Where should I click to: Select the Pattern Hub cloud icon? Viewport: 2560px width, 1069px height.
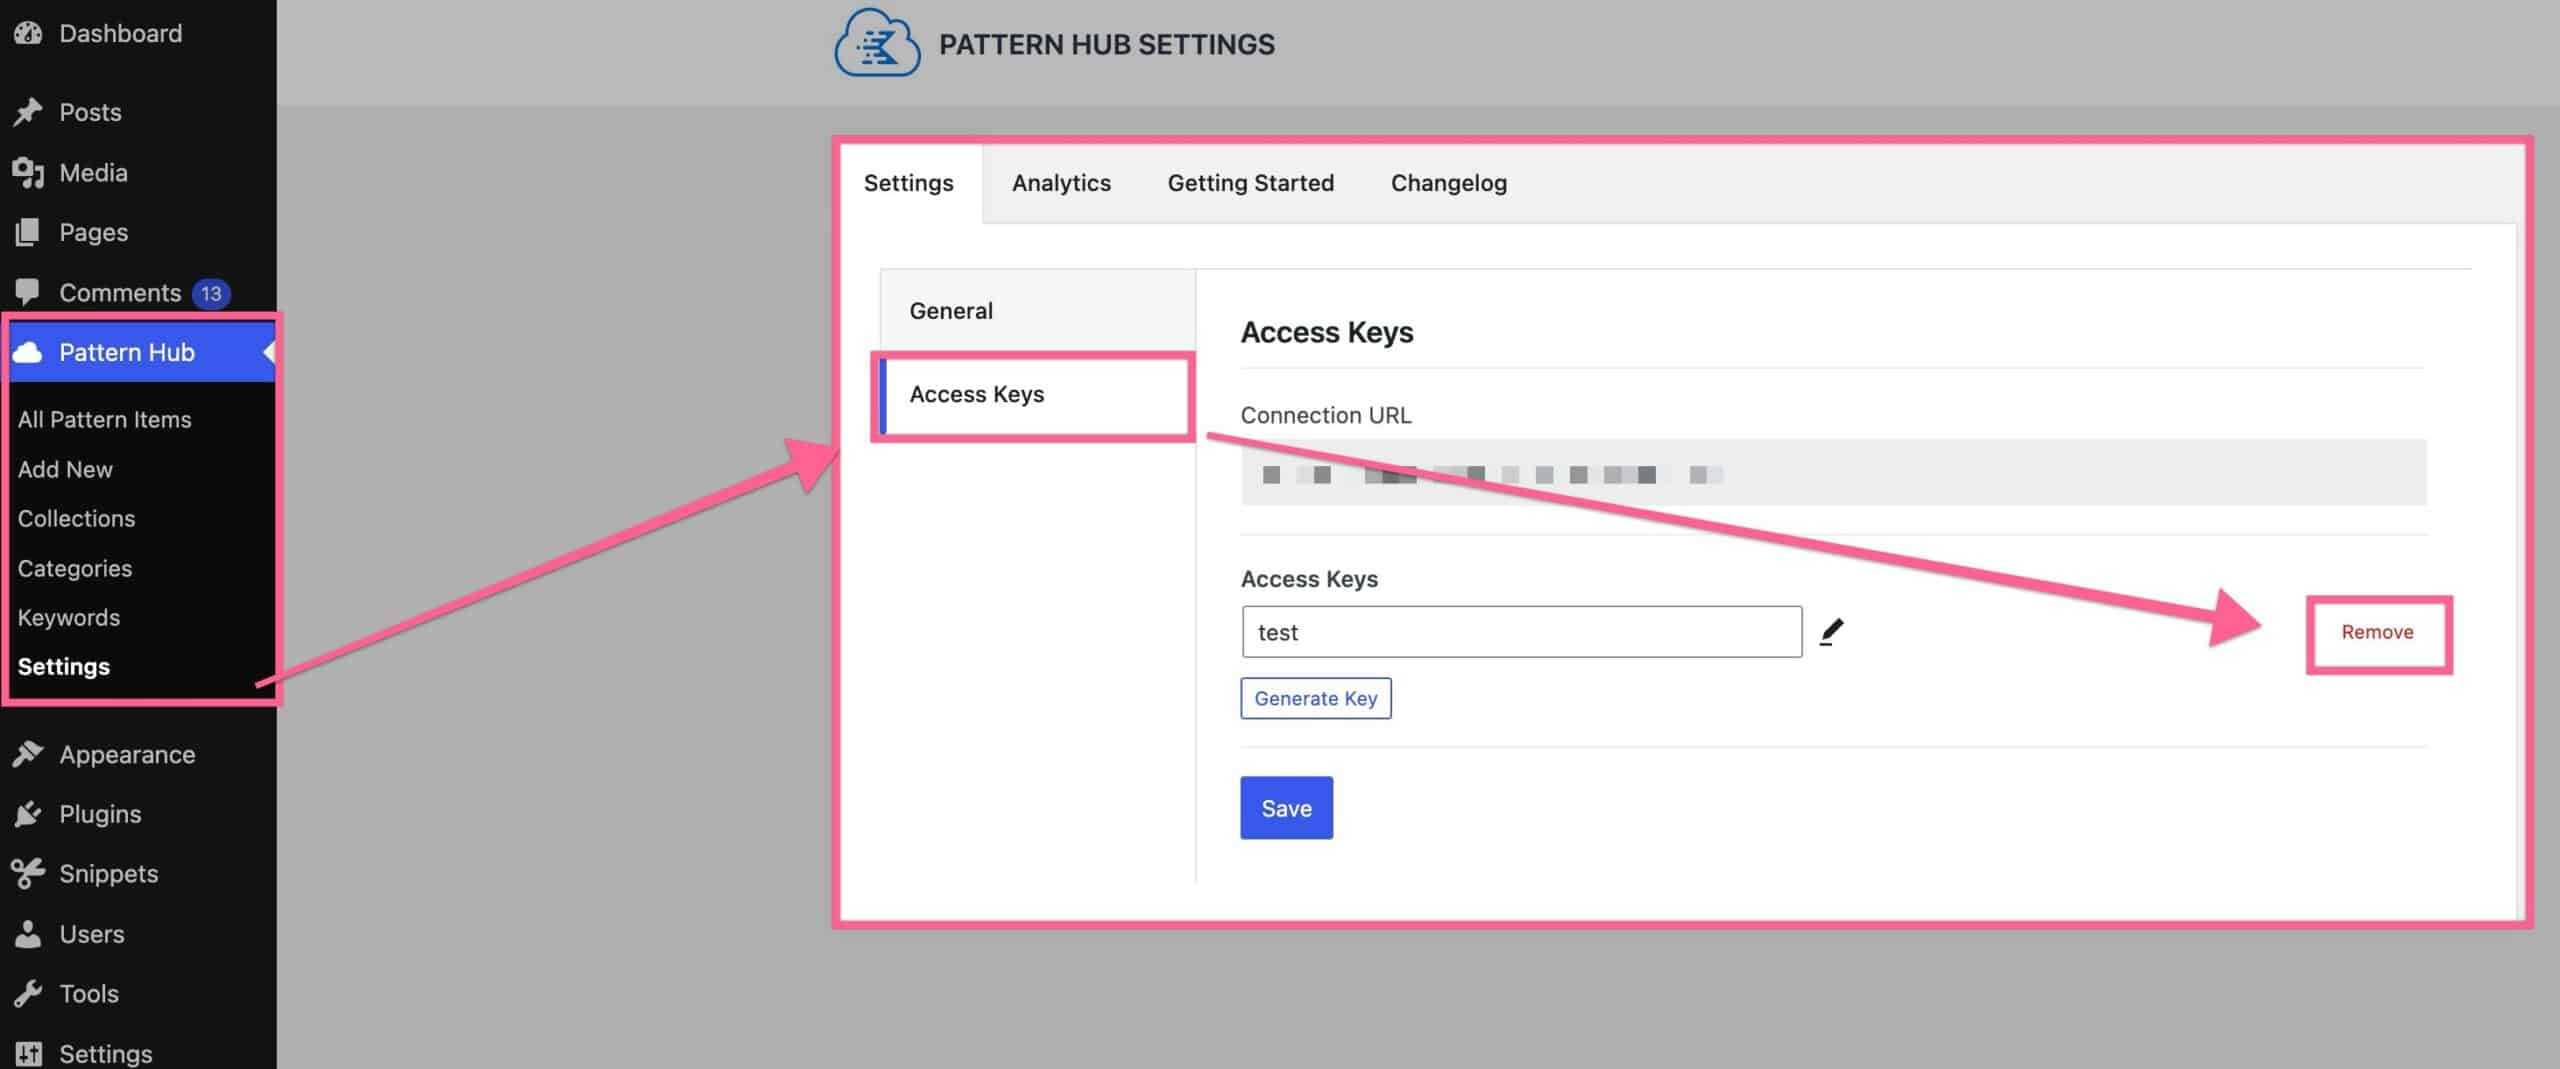tap(29, 352)
